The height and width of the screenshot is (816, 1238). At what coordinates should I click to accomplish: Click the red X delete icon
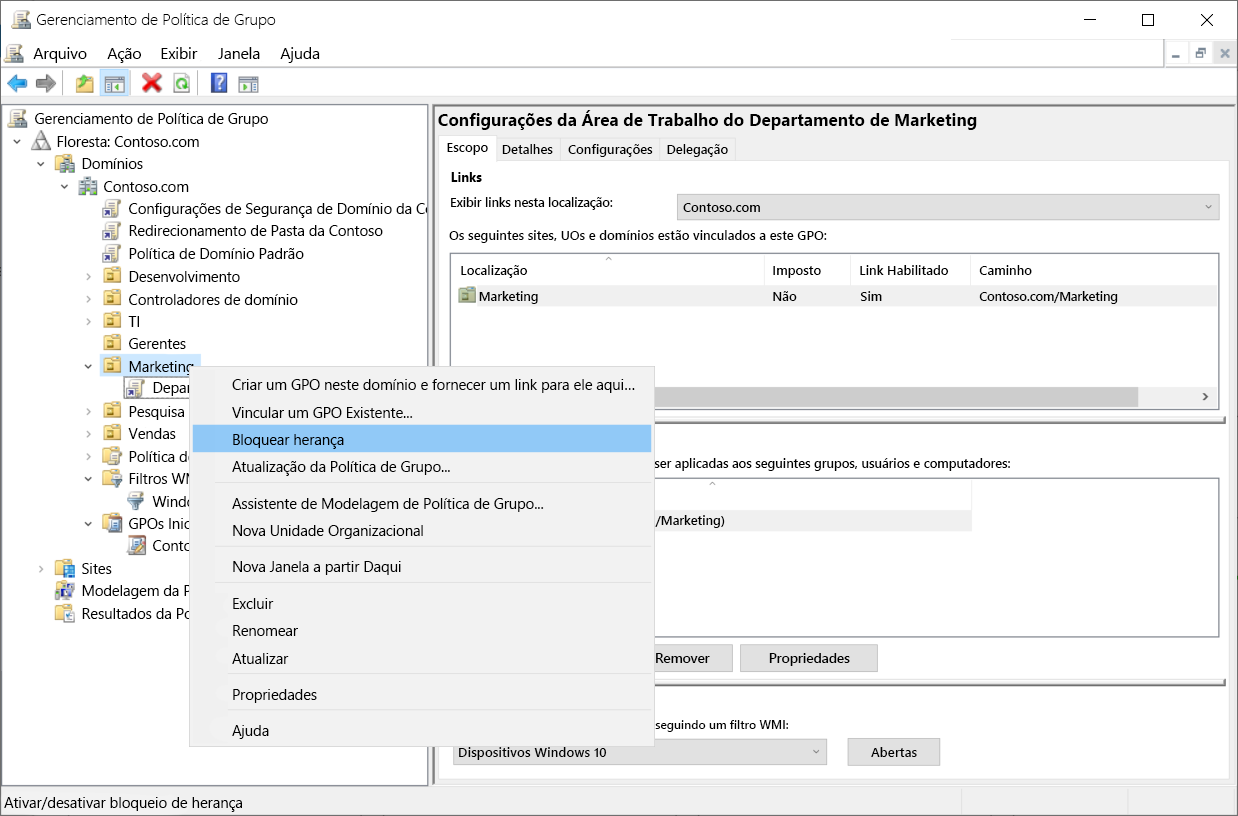pos(152,83)
